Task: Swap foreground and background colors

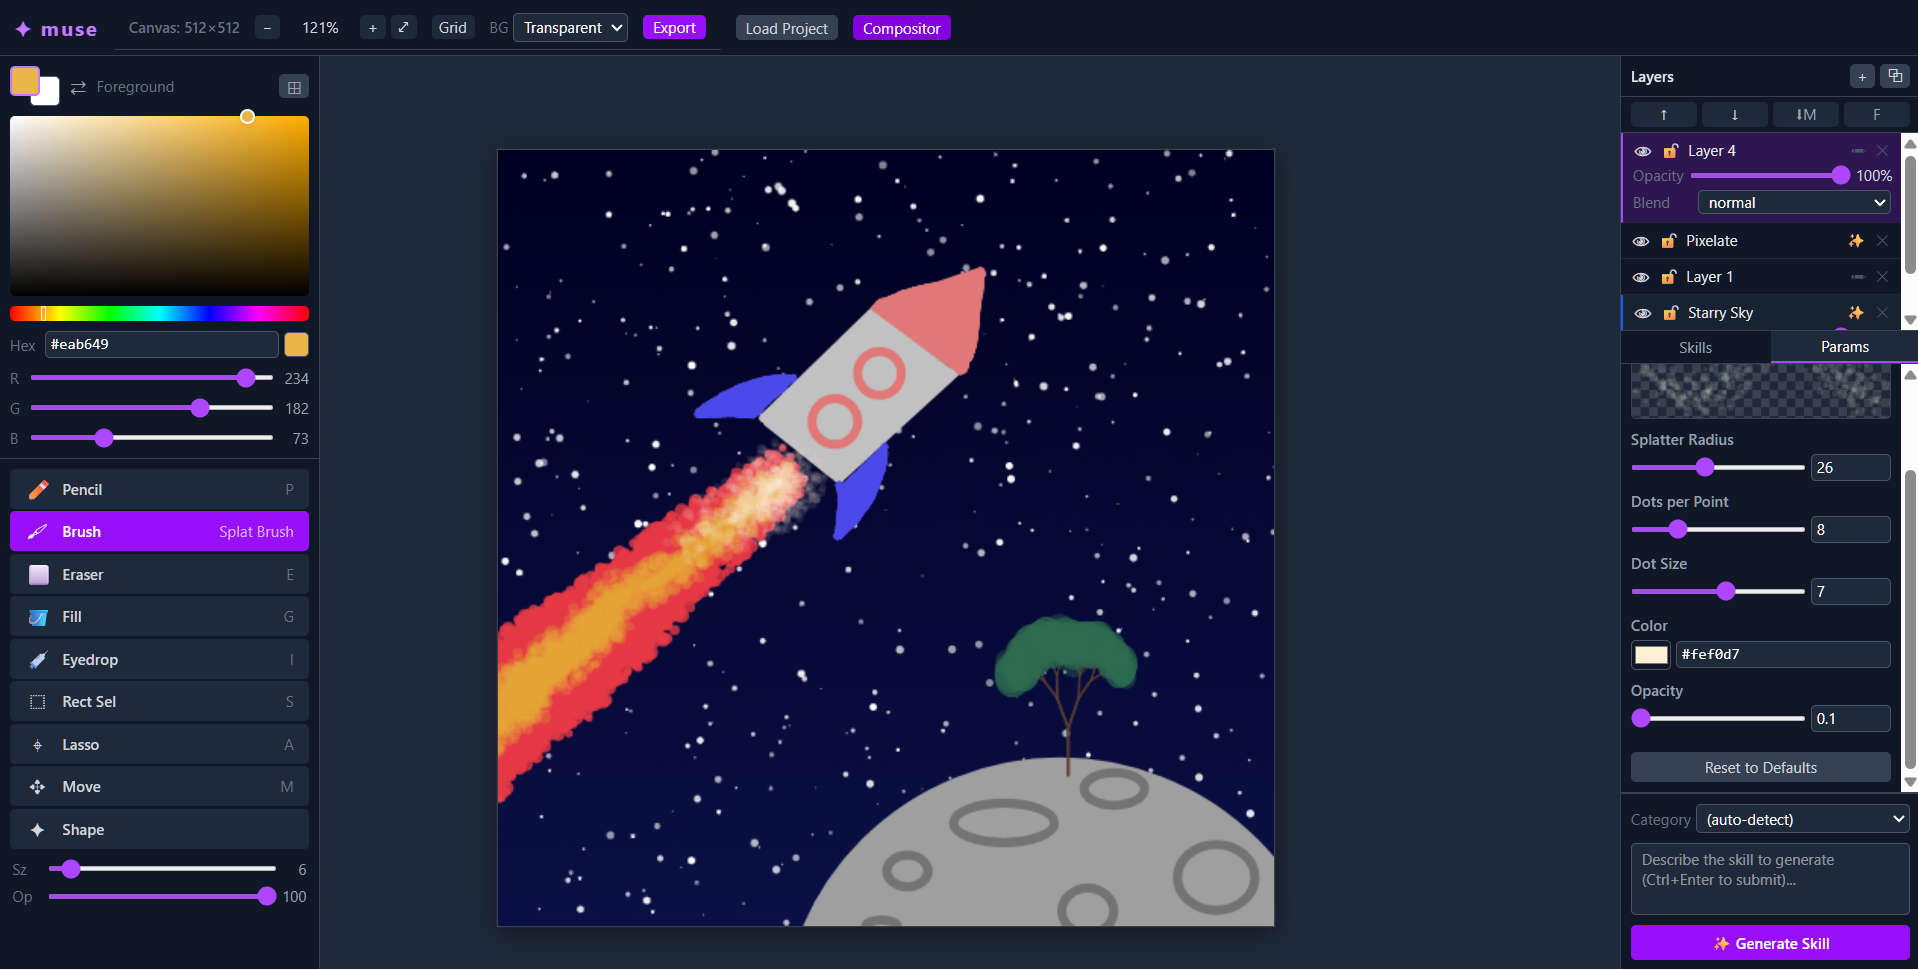Action: (78, 87)
